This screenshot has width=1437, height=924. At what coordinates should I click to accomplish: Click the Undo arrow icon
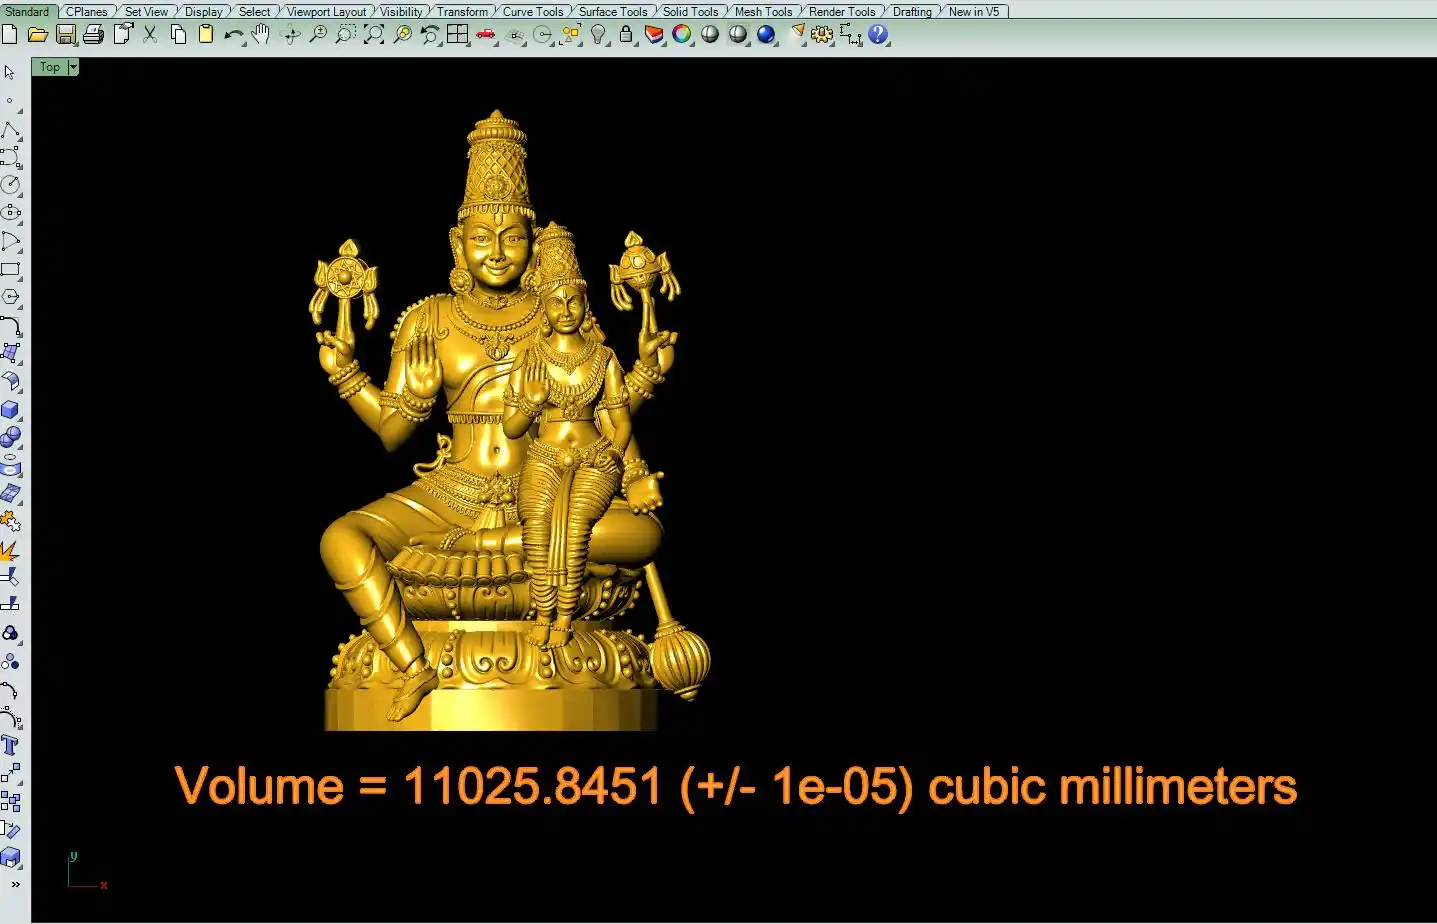(233, 35)
